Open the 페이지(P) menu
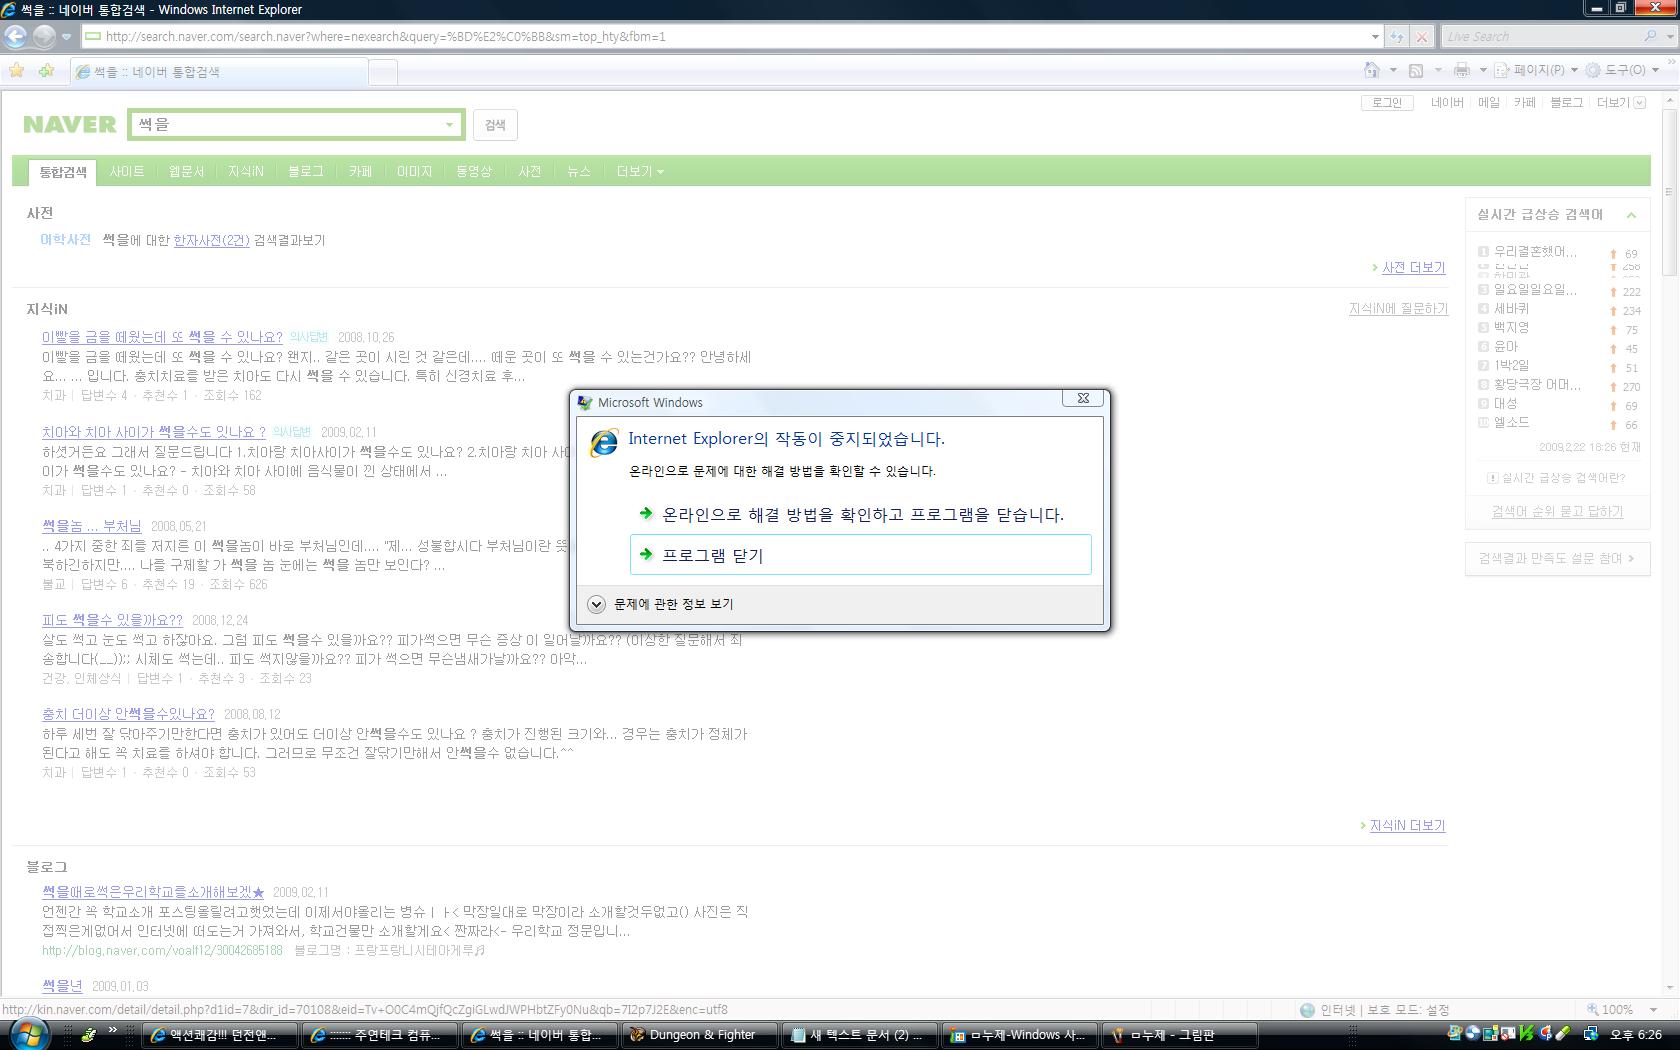Screen dimensions: 1680x1050 tap(1538, 70)
